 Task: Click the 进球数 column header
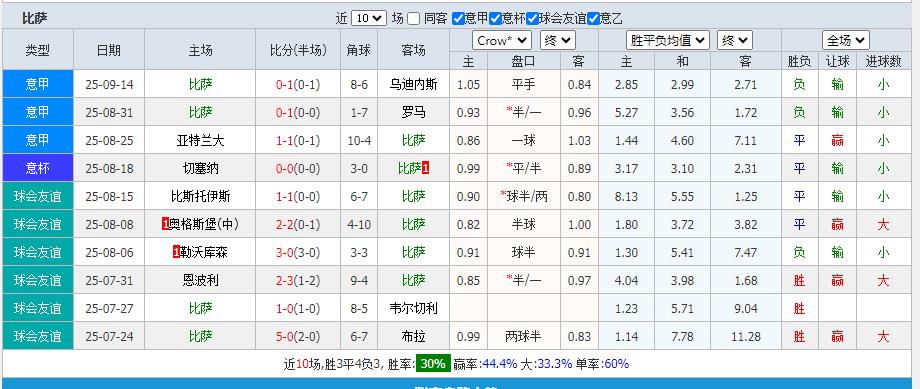click(884, 61)
